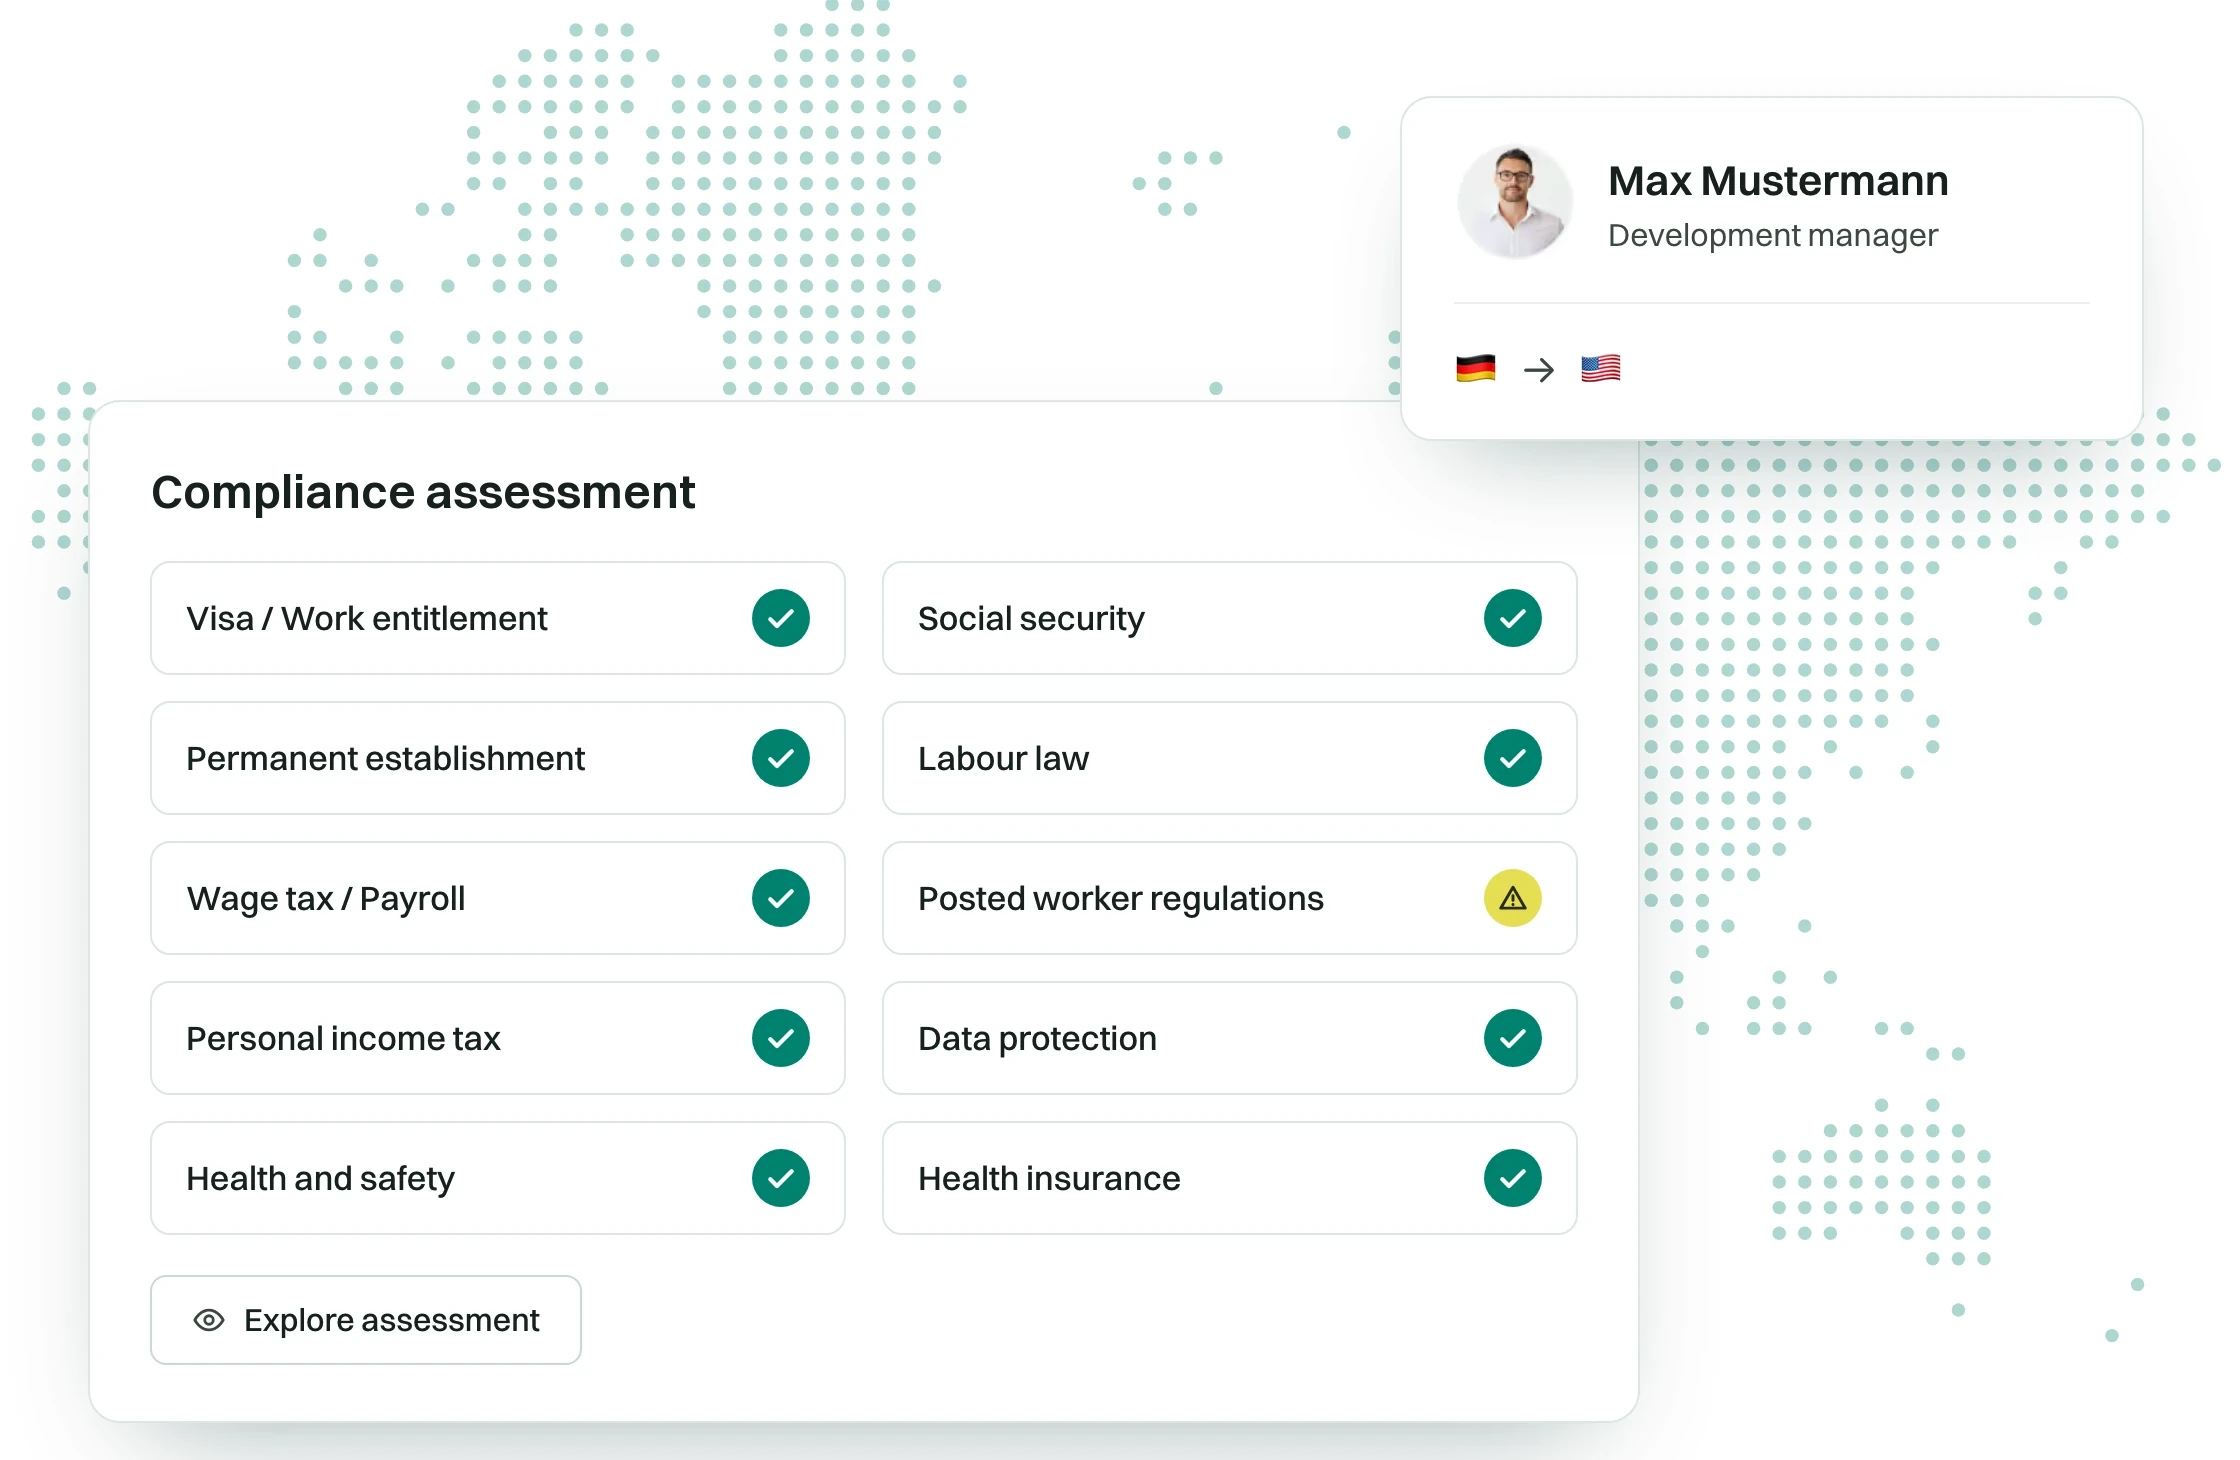The width and height of the screenshot is (2240, 1460).
Task: Click the Social security green checkmark
Action: pos(1513,618)
